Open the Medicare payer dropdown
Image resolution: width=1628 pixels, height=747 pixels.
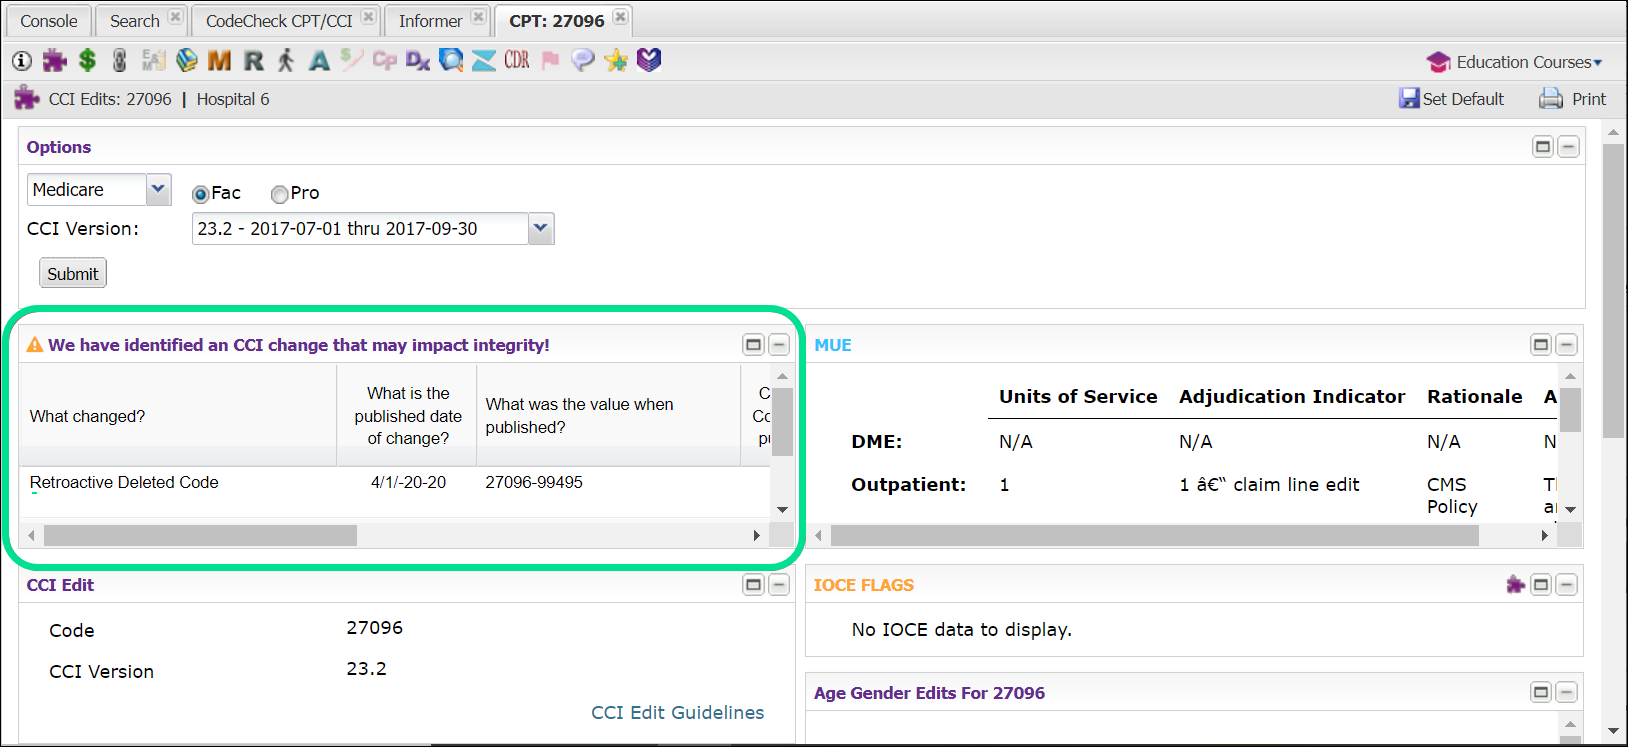coord(158,189)
